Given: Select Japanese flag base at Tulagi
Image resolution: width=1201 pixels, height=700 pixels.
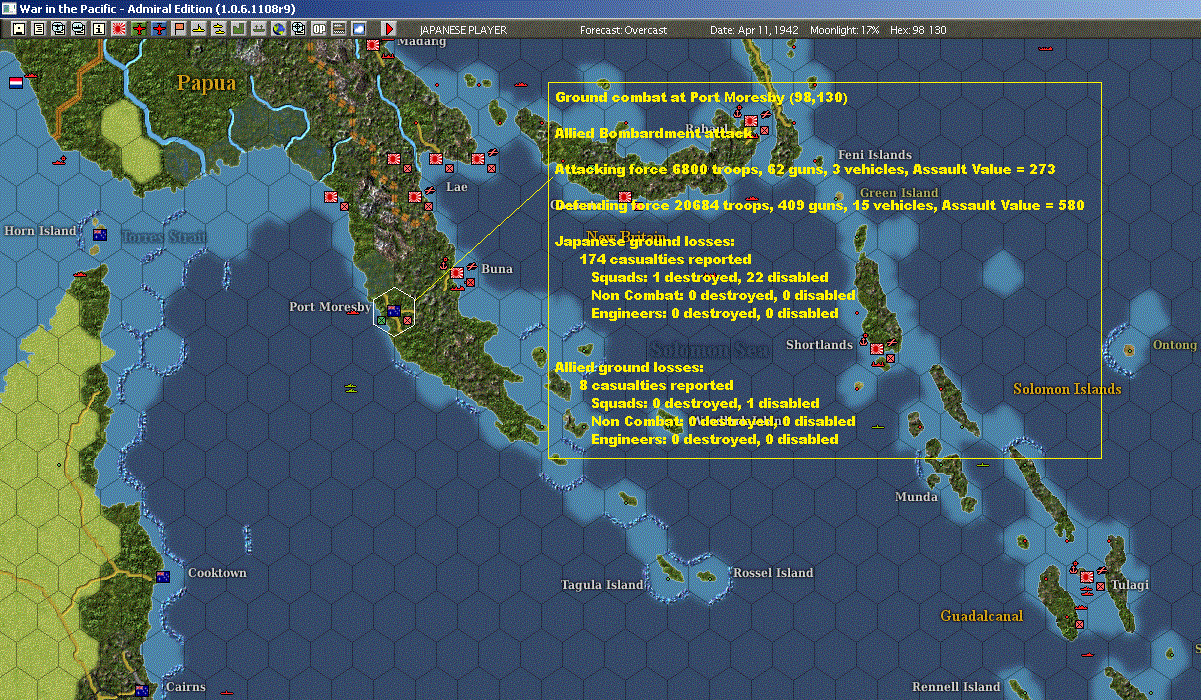Looking at the screenshot, I should [x=1087, y=577].
